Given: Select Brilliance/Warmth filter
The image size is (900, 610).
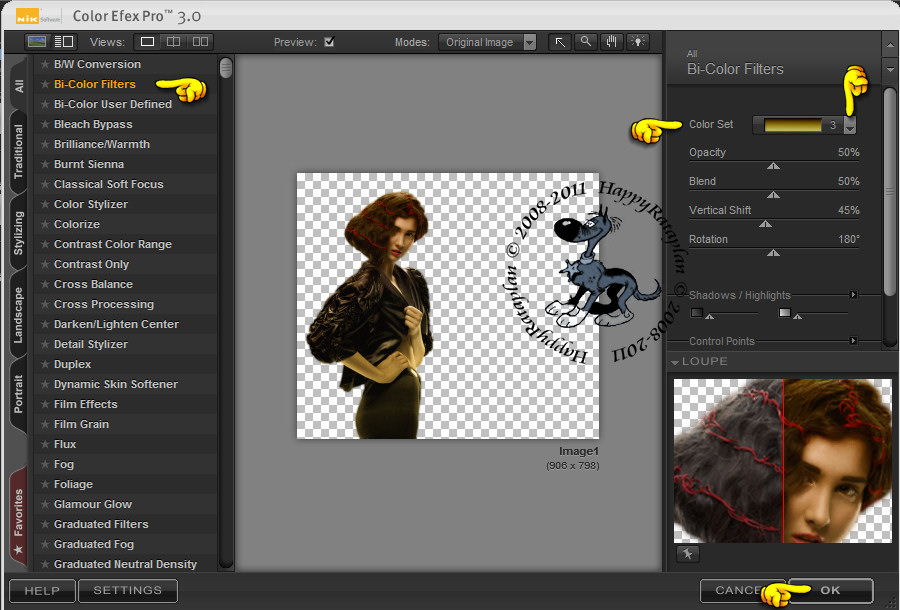Looking at the screenshot, I should 102,144.
